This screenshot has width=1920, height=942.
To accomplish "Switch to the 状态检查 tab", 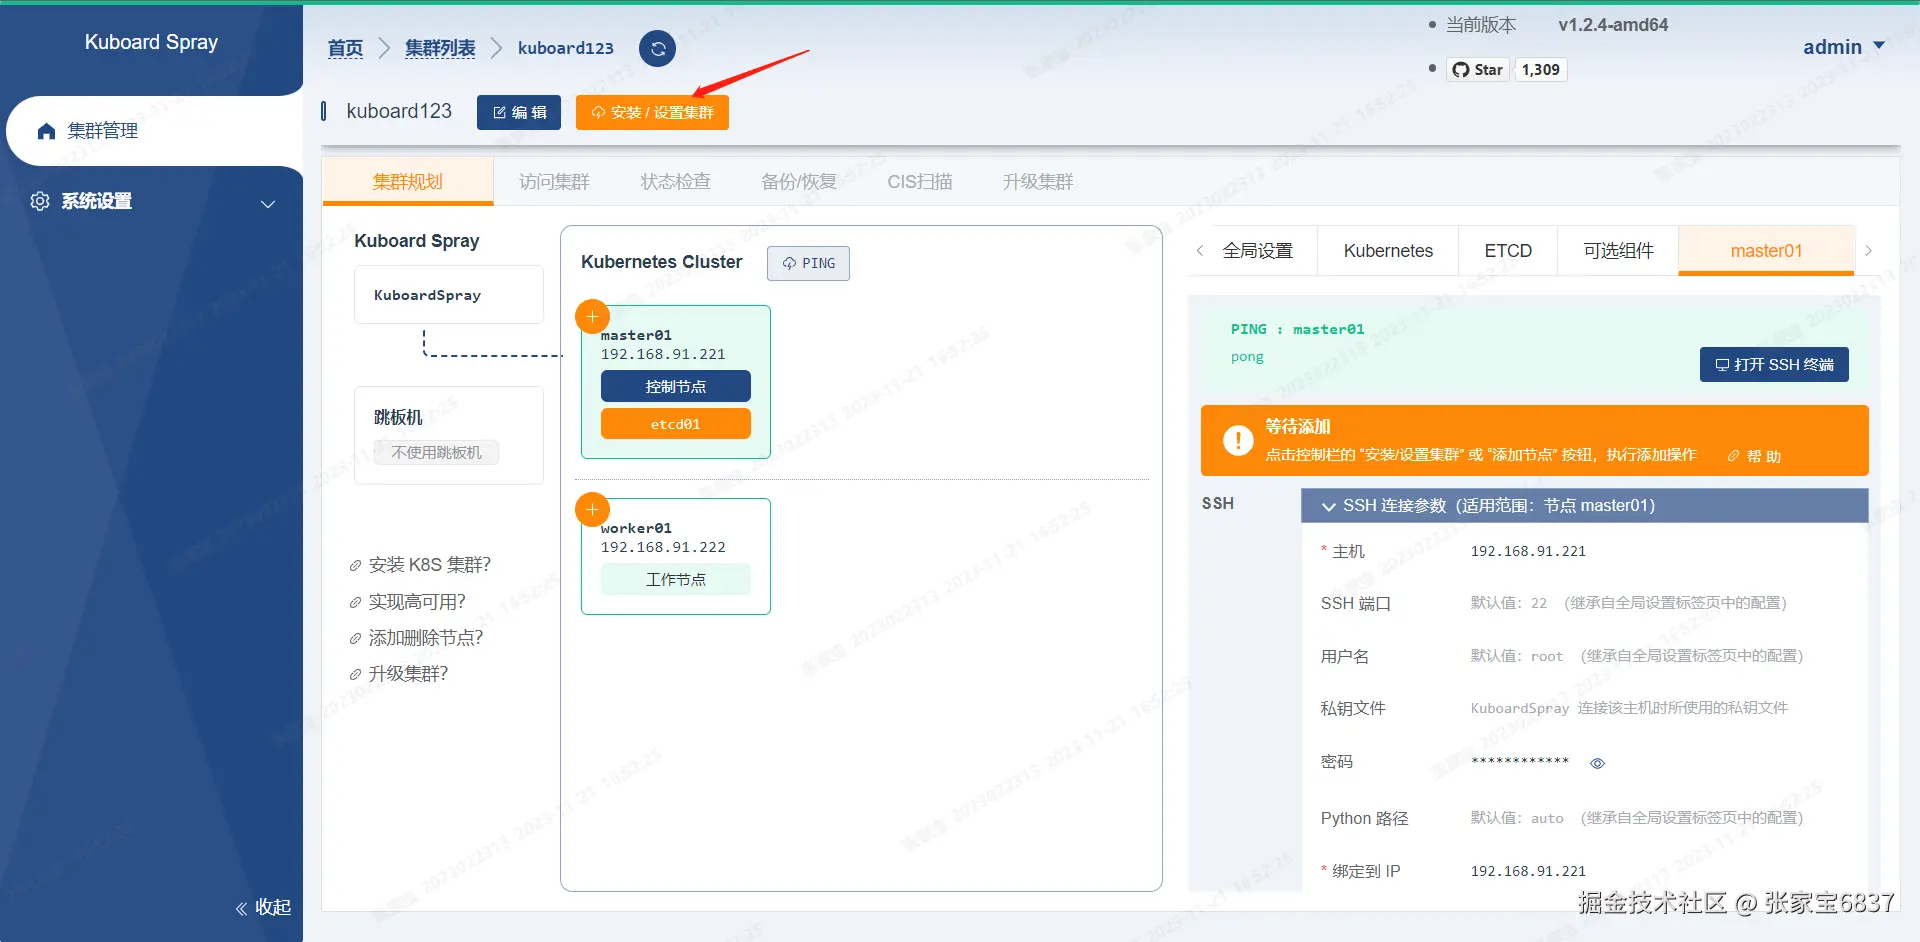I will [676, 181].
